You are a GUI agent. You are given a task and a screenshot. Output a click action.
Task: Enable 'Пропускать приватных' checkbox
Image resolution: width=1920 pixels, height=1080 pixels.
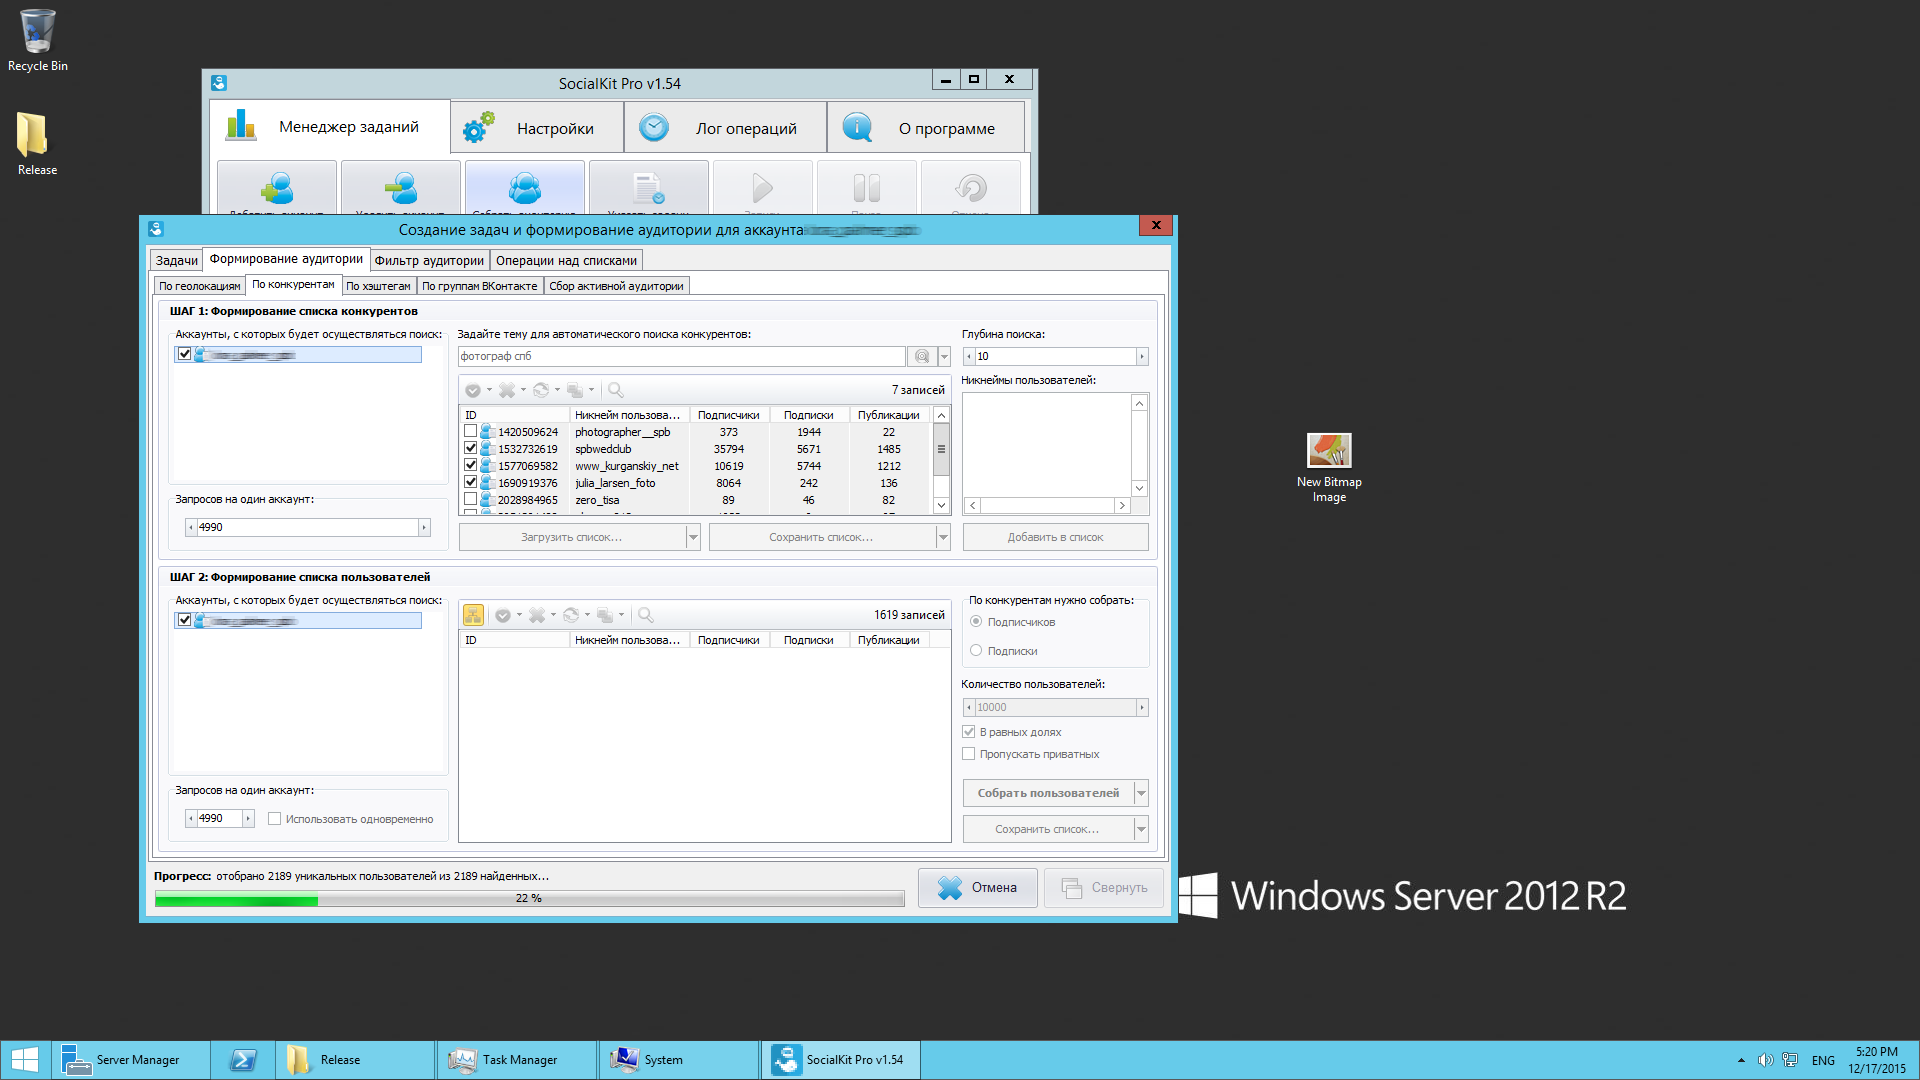click(968, 754)
